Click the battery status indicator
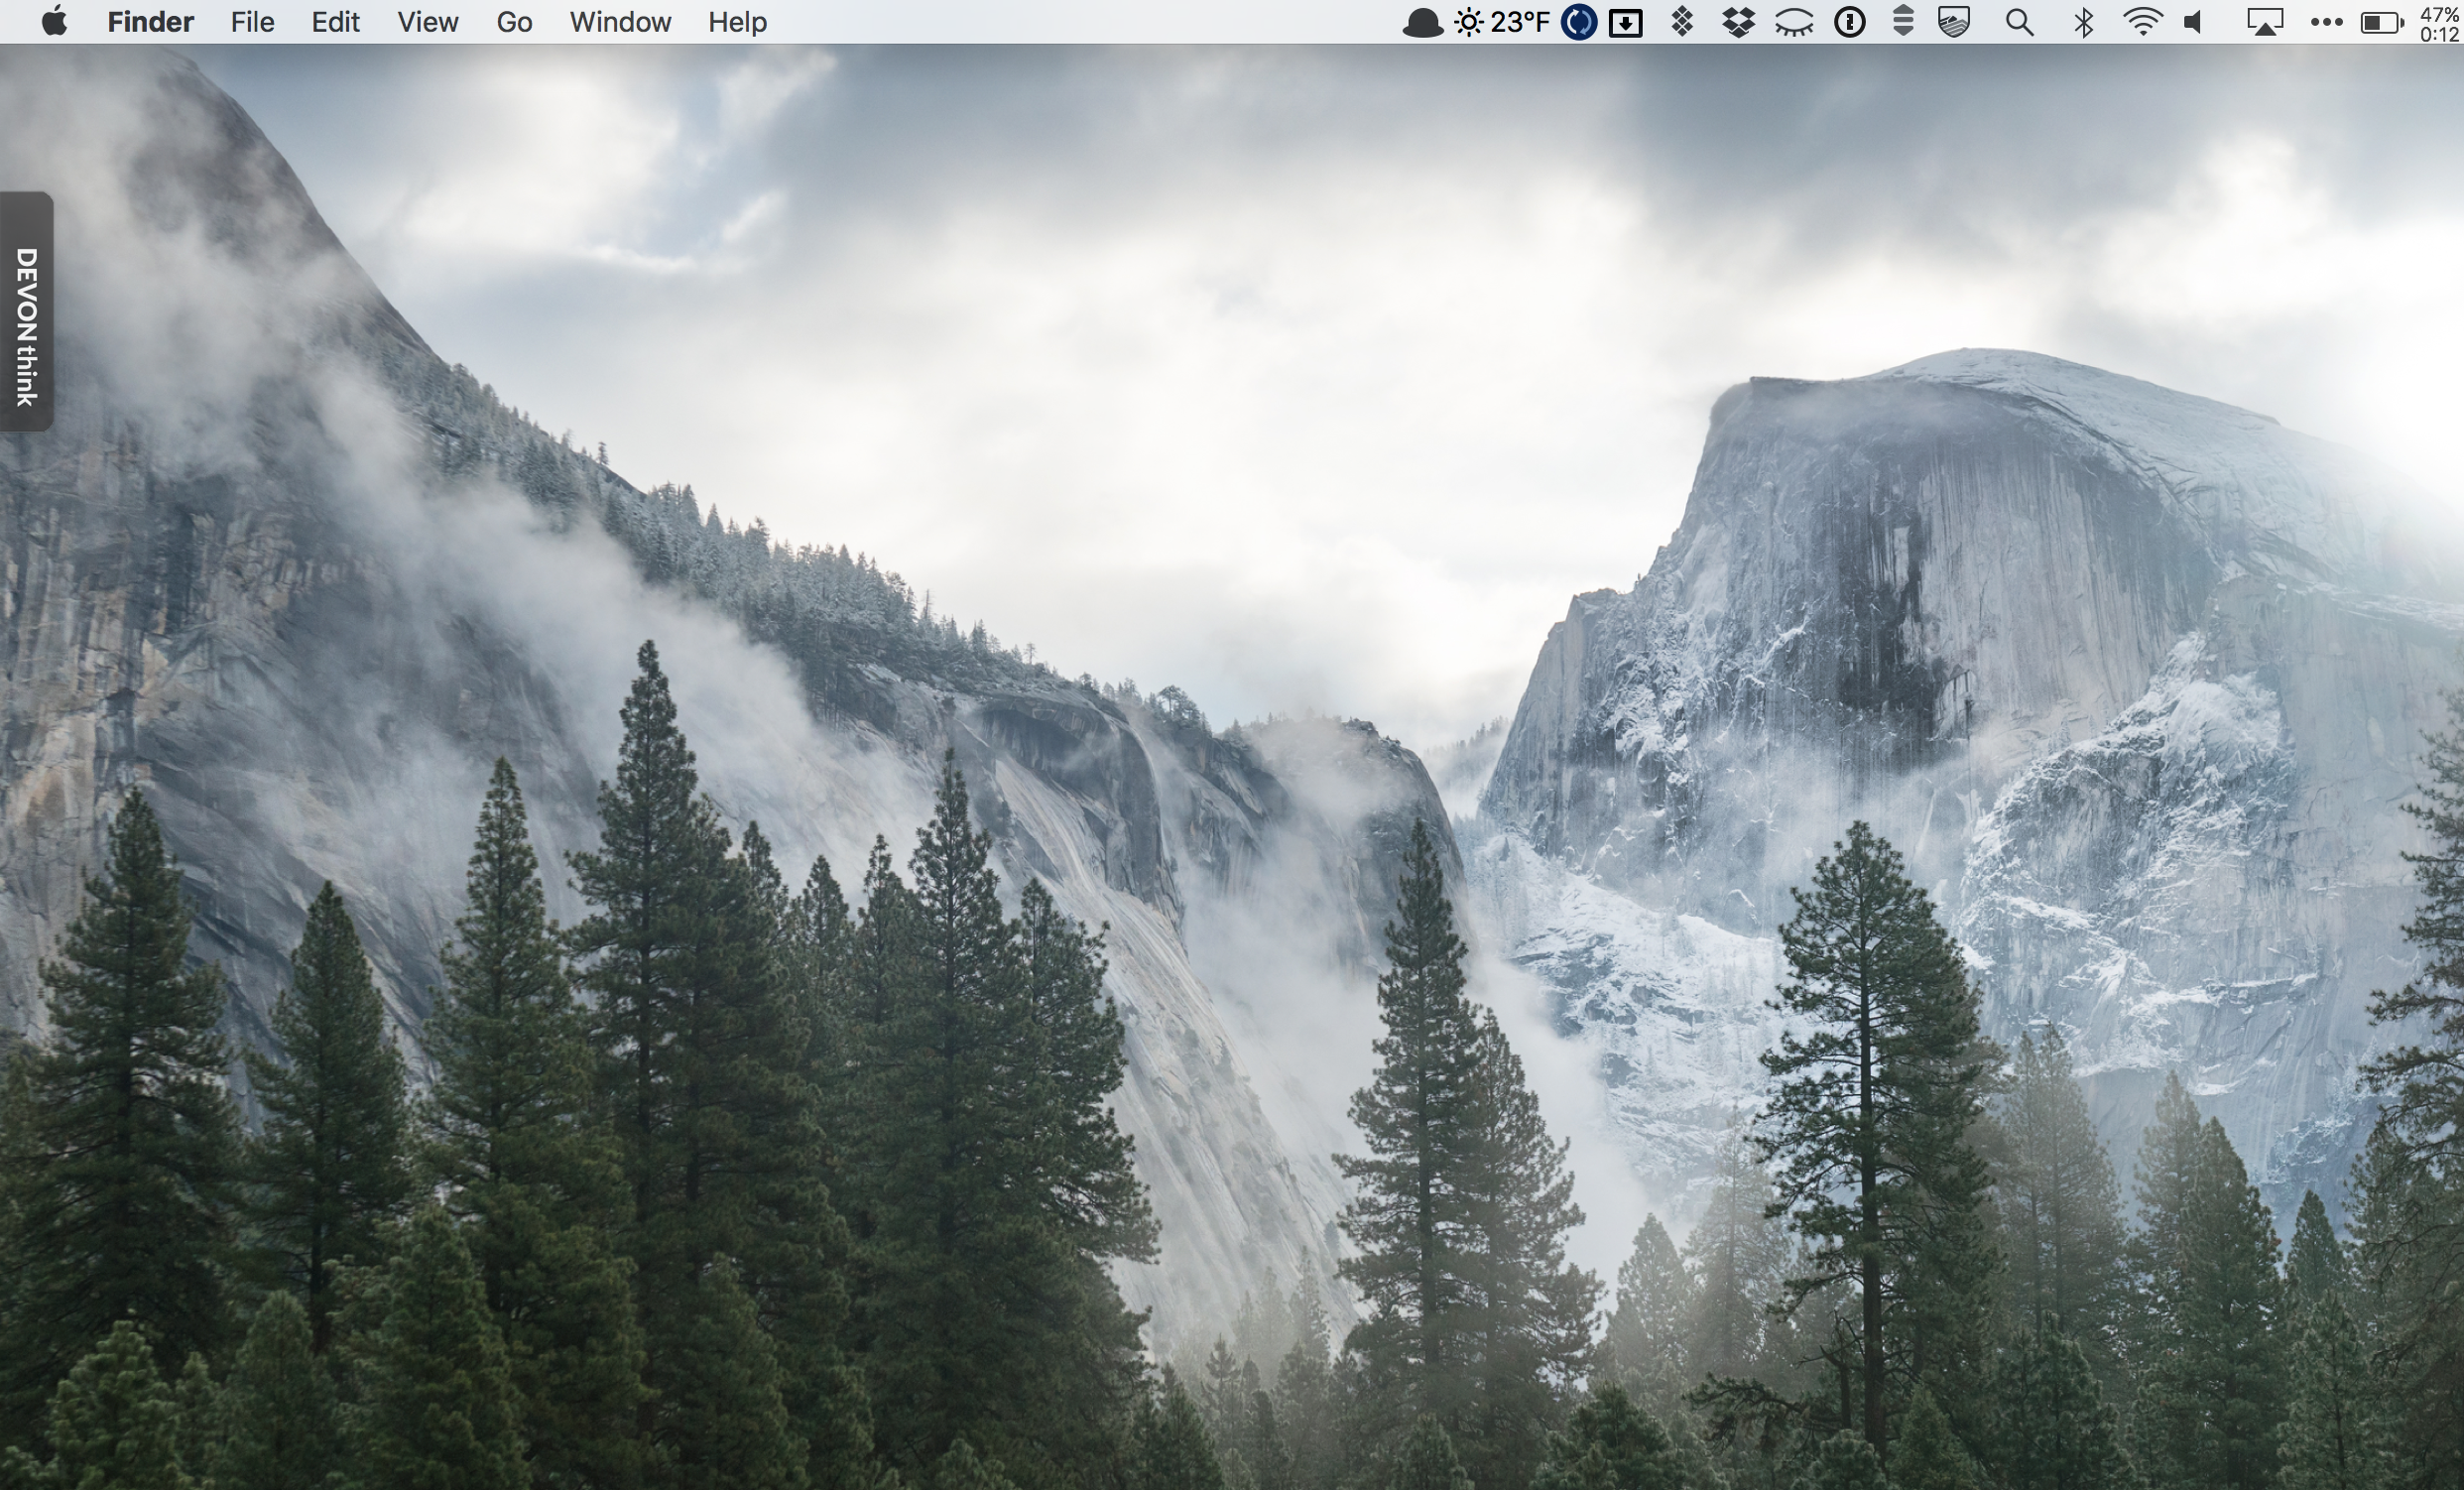The height and width of the screenshot is (1490, 2464). [2381, 22]
